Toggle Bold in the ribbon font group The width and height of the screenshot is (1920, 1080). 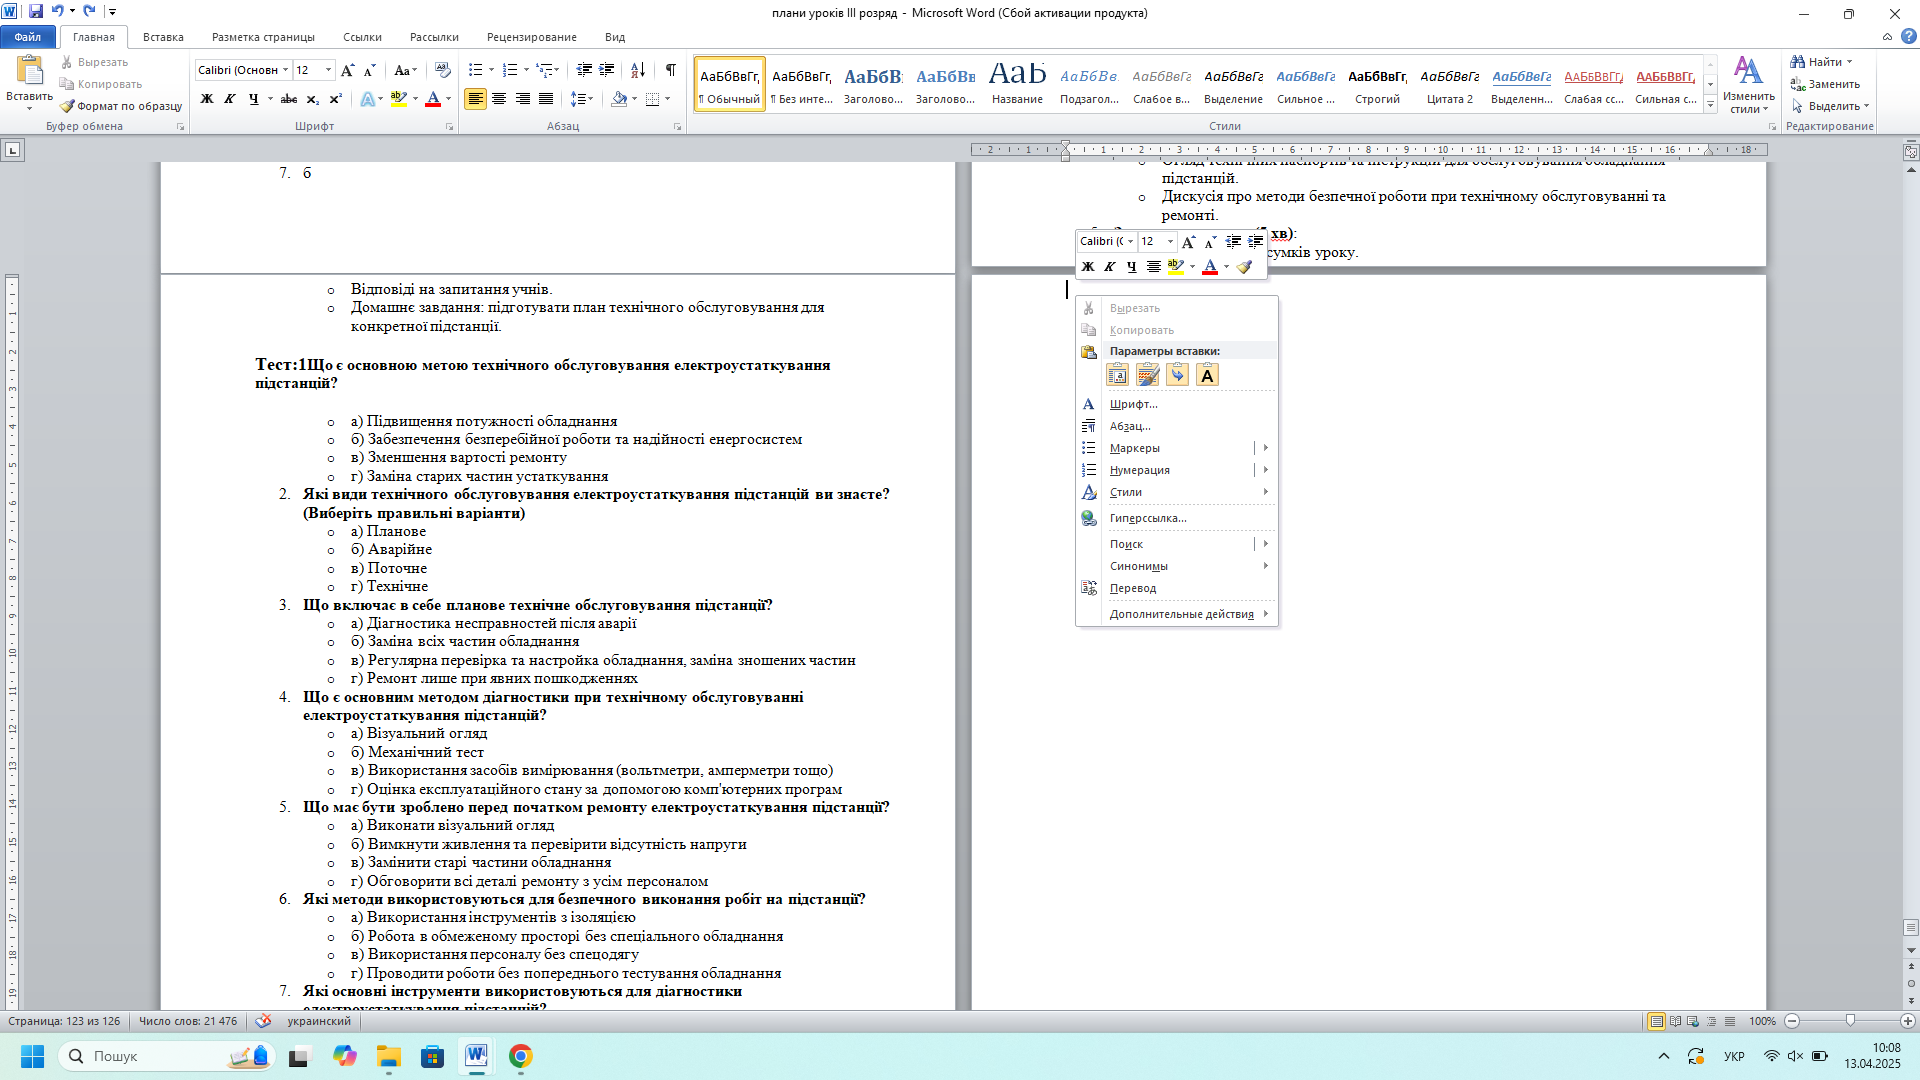207,99
